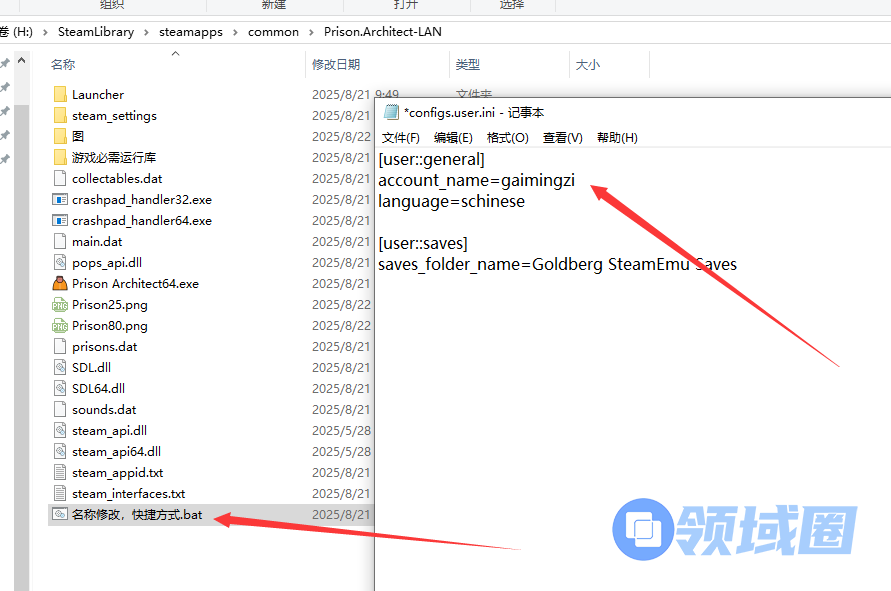This screenshot has width=891, height=591.
Task: Click the Notepad icon in title bar
Action: tap(391, 113)
